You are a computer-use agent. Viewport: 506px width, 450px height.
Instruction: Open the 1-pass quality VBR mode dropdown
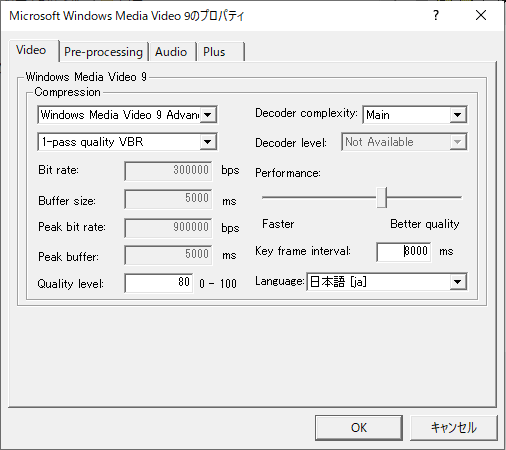pyautogui.click(x=127, y=142)
